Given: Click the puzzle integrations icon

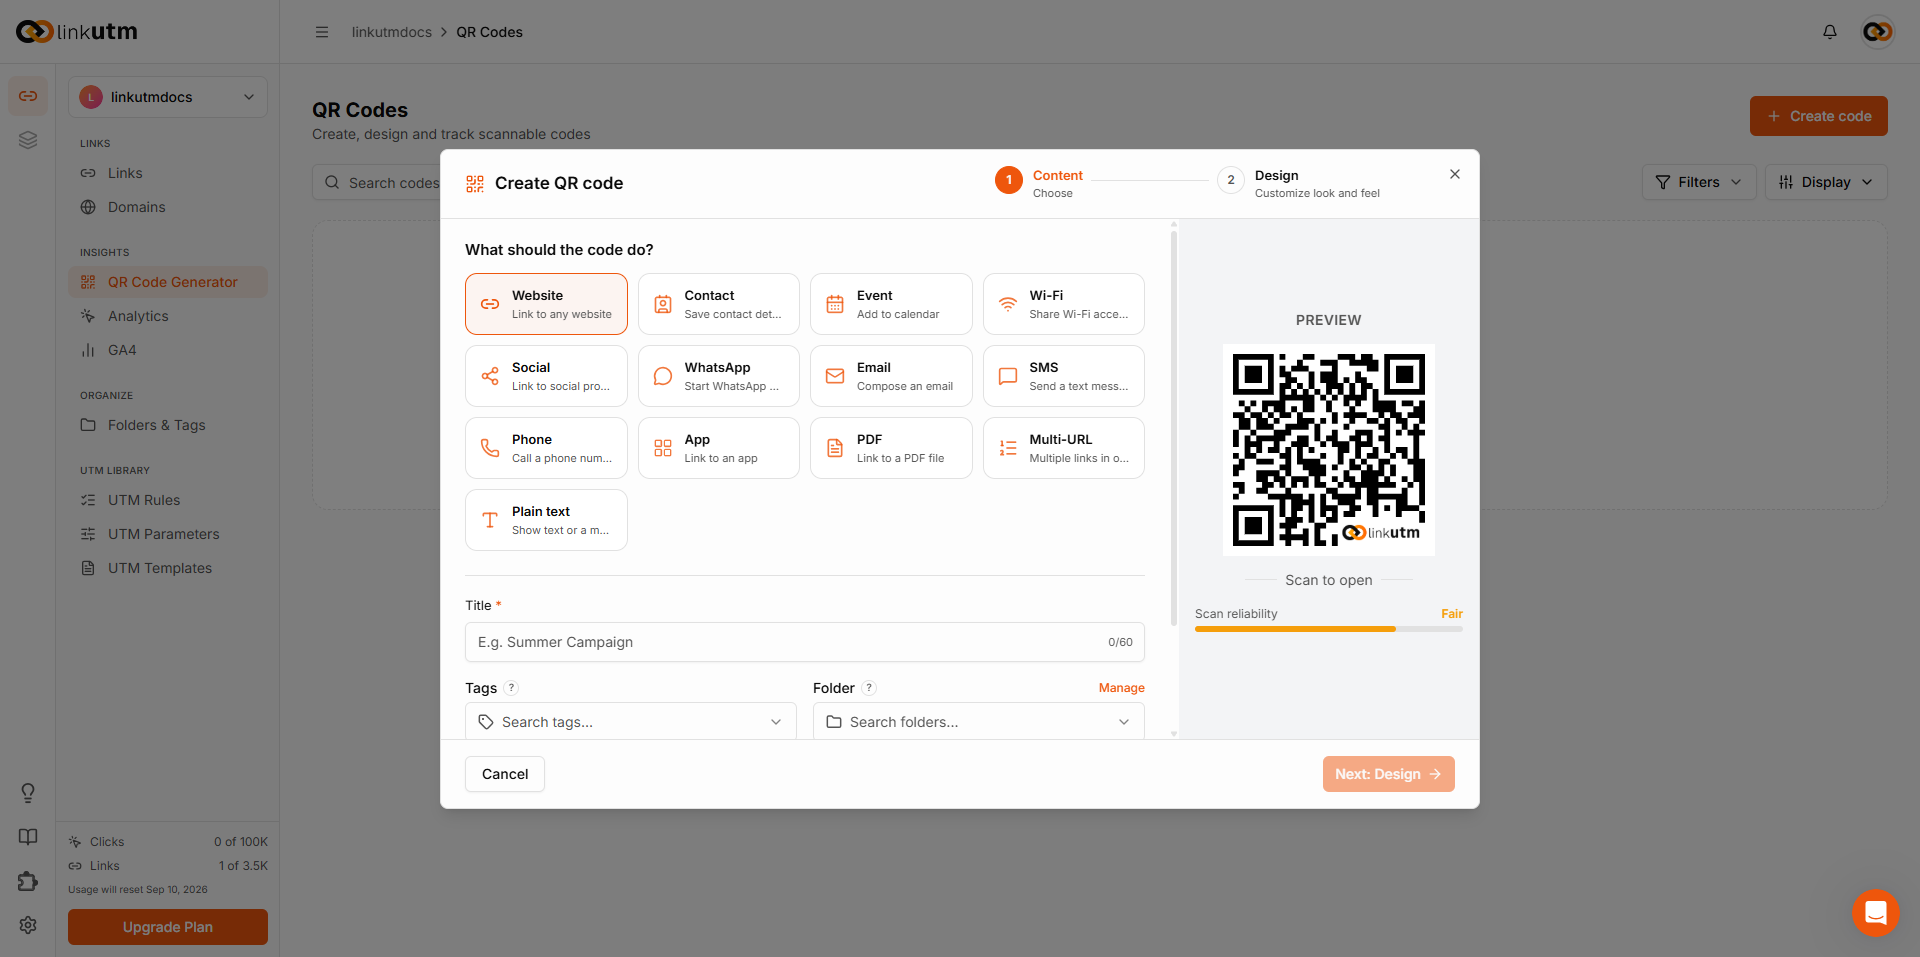Looking at the screenshot, I should [x=28, y=881].
